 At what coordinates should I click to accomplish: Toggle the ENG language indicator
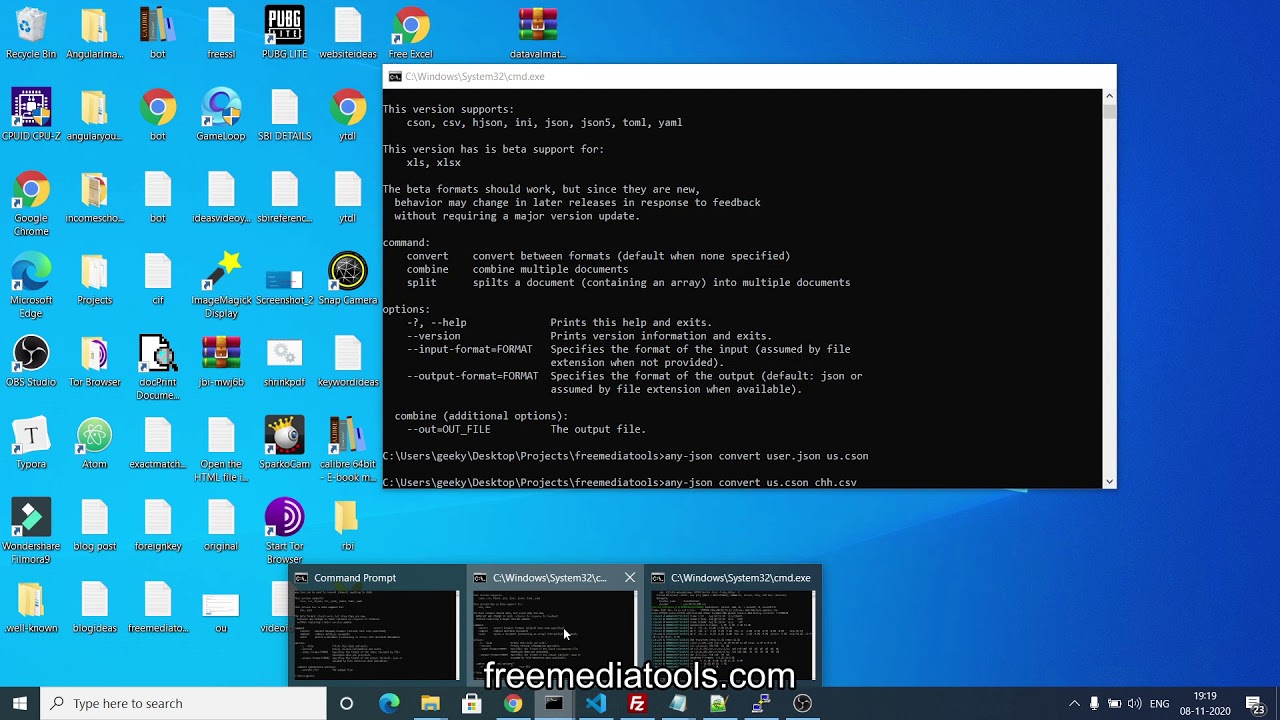coord(1159,703)
